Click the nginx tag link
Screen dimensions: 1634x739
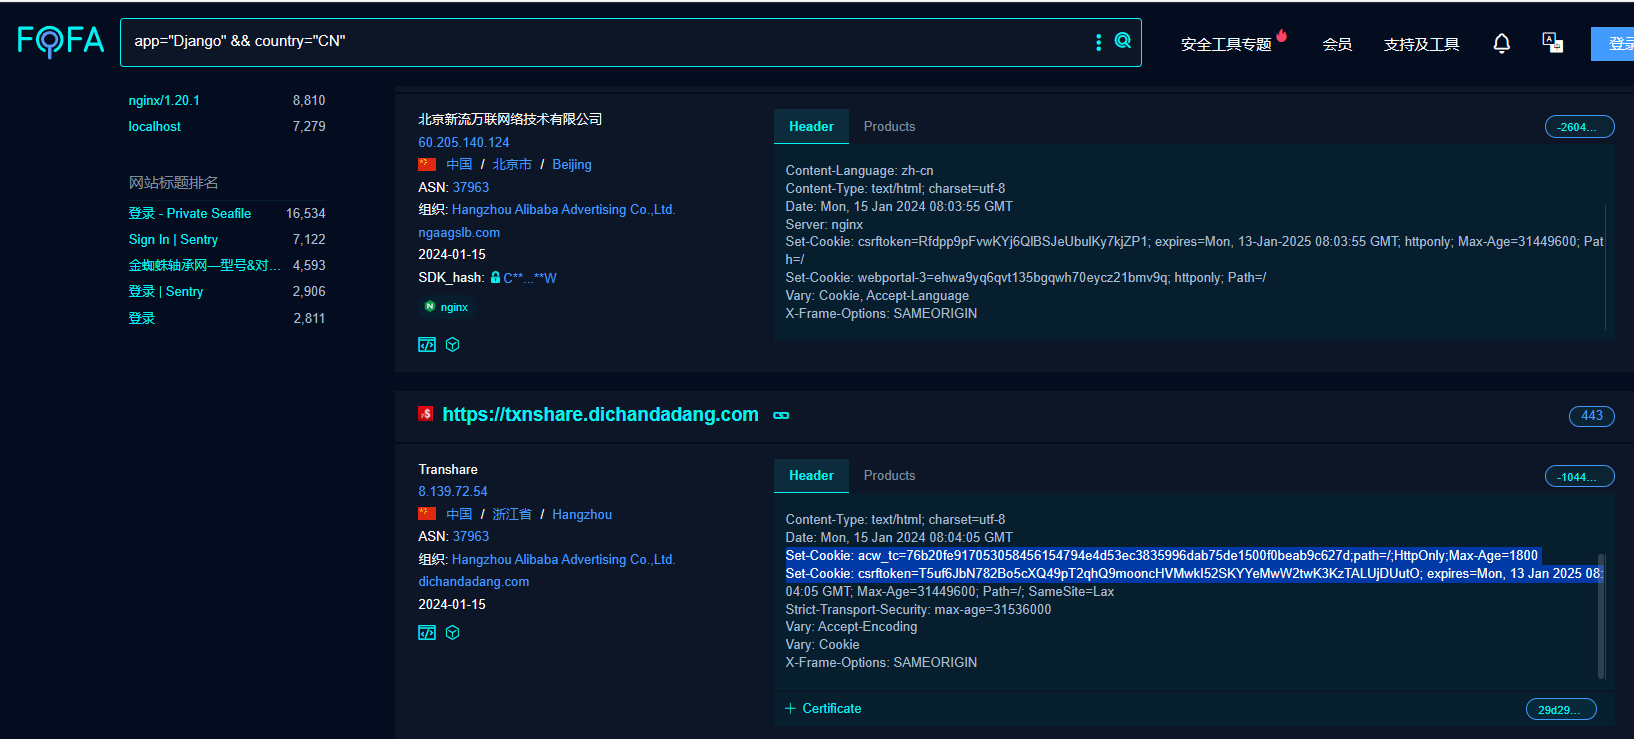tap(454, 307)
